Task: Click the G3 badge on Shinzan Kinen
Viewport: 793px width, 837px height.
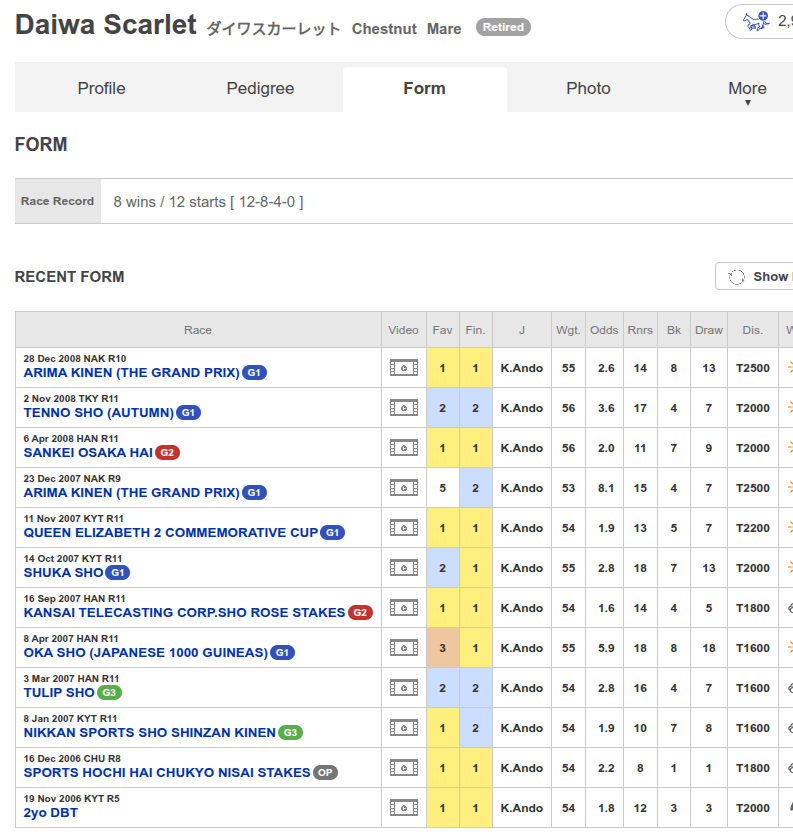Action: click(x=290, y=733)
